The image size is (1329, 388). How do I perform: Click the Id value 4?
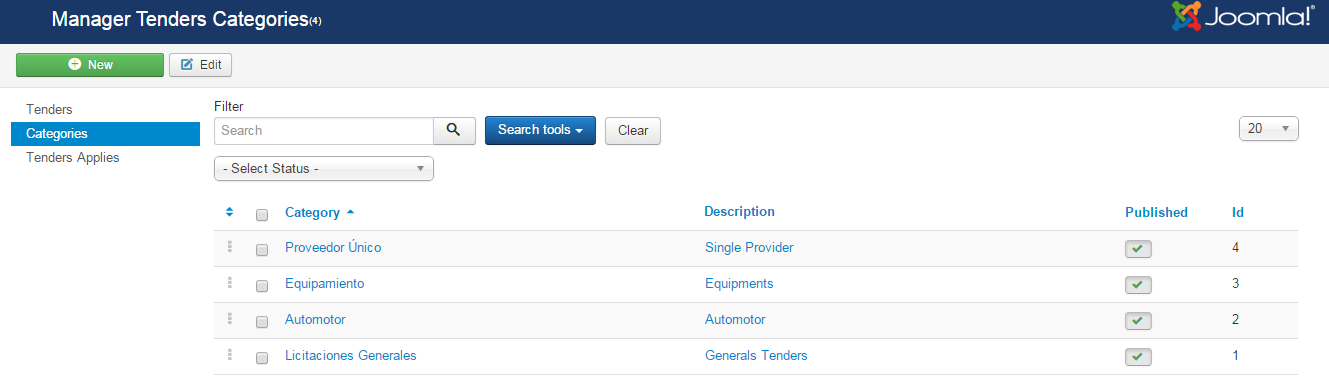(1236, 247)
